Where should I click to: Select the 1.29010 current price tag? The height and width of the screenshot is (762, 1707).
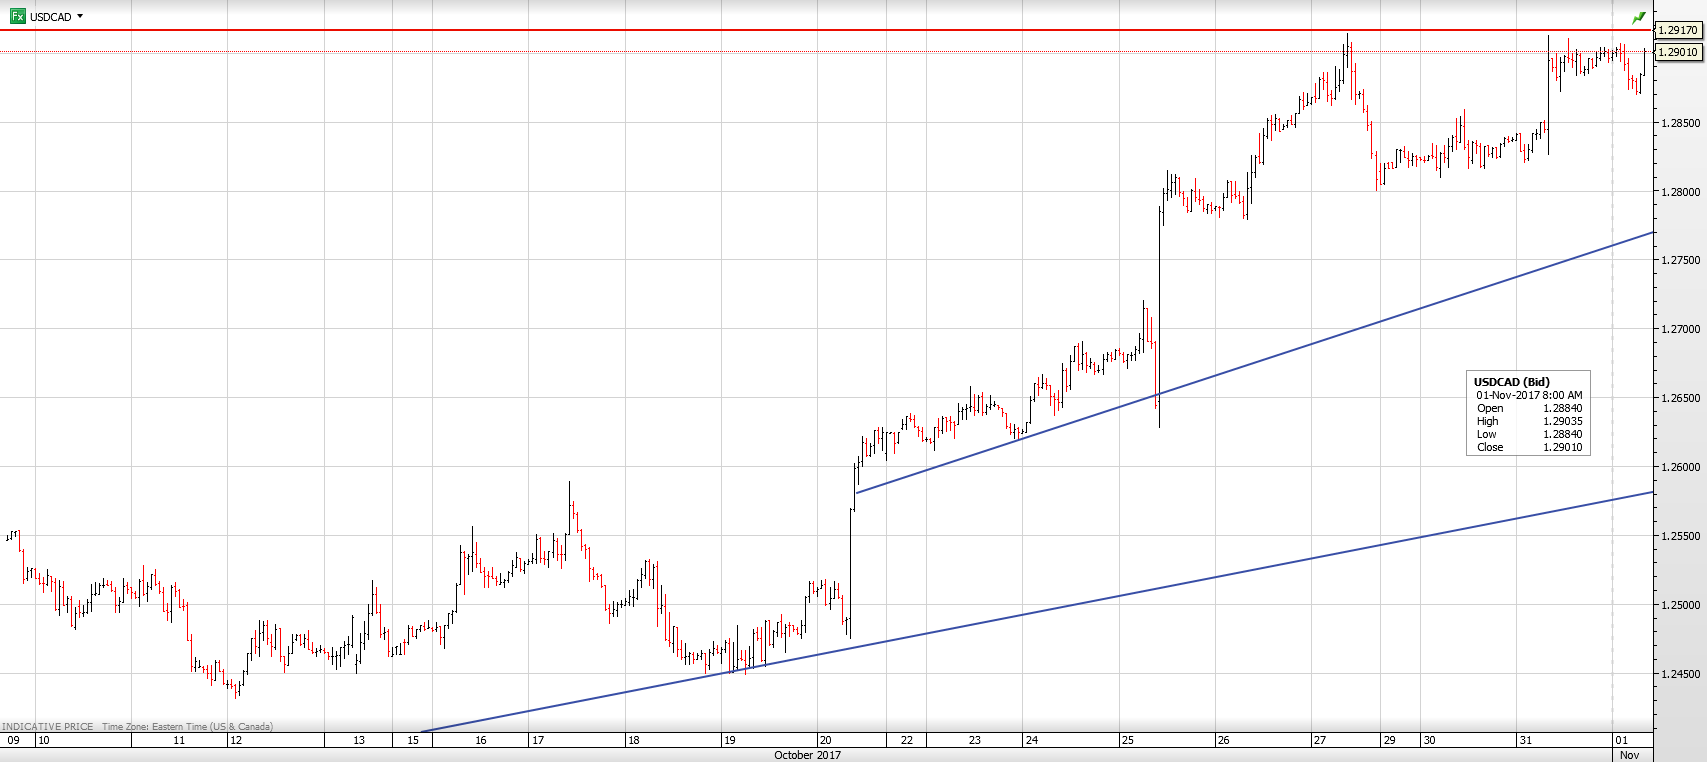click(x=1678, y=52)
